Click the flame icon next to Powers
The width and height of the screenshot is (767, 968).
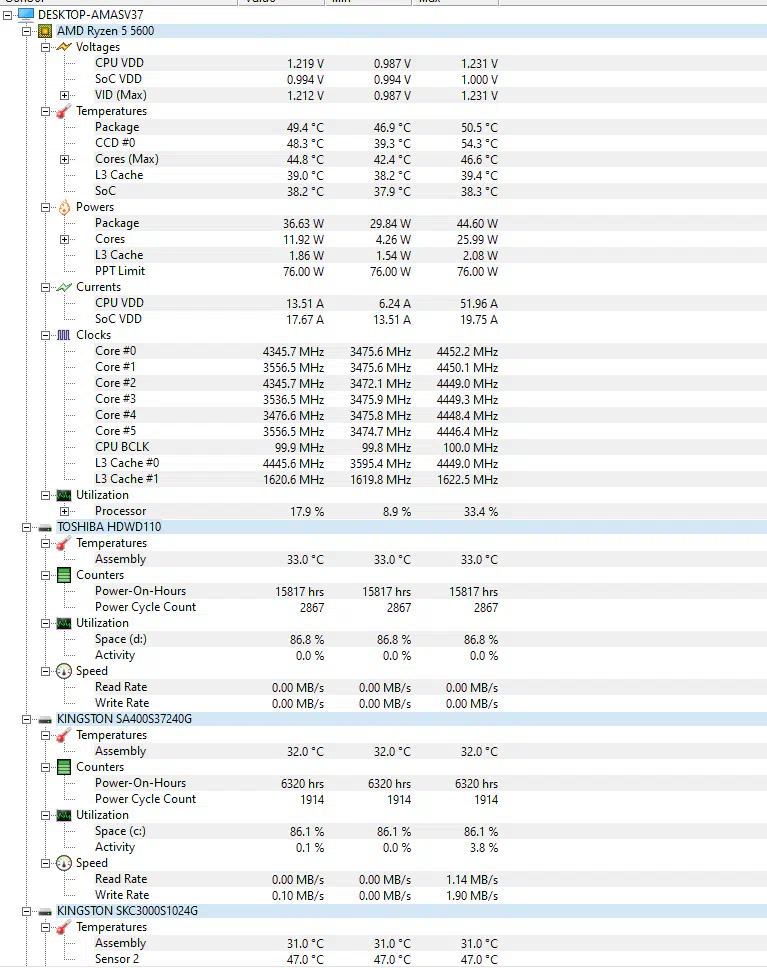tap(64, 207)
